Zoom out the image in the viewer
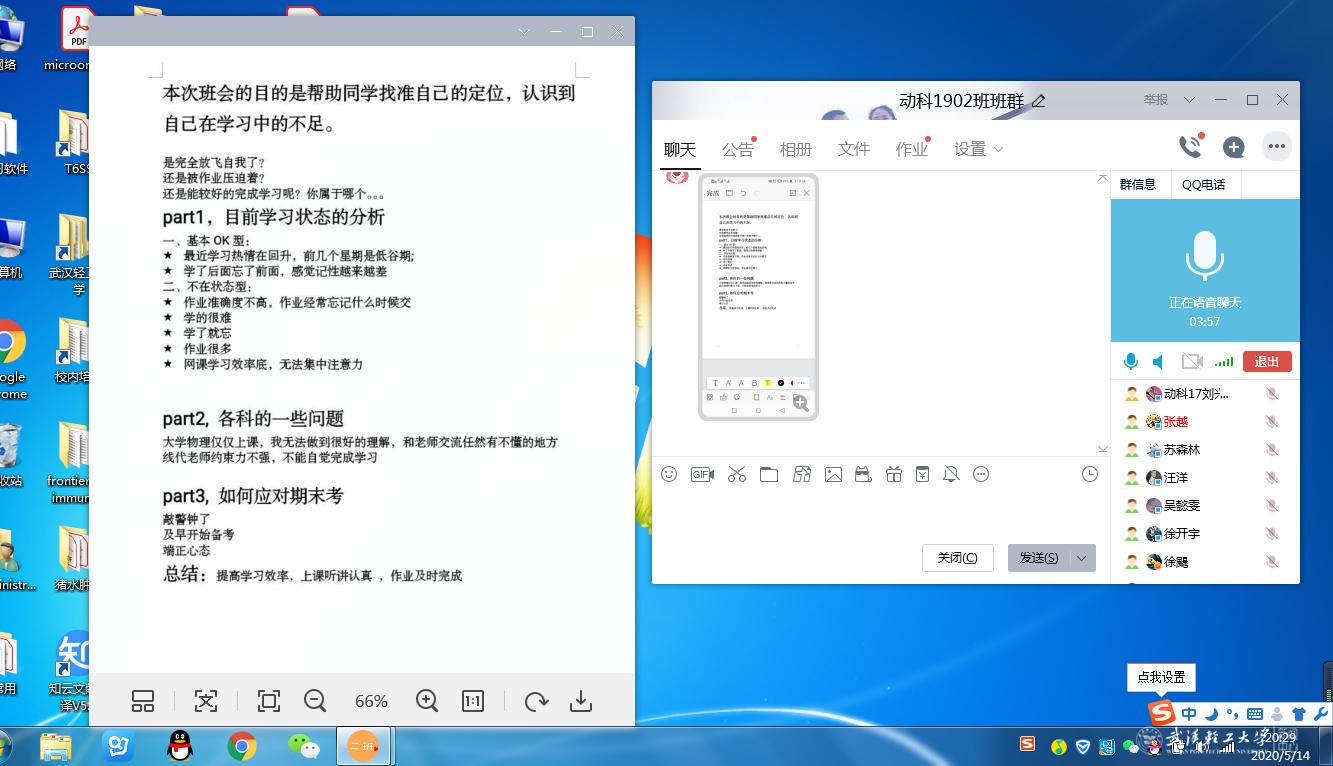This screenshot has width=1333, height=766. tap(315, 701)
